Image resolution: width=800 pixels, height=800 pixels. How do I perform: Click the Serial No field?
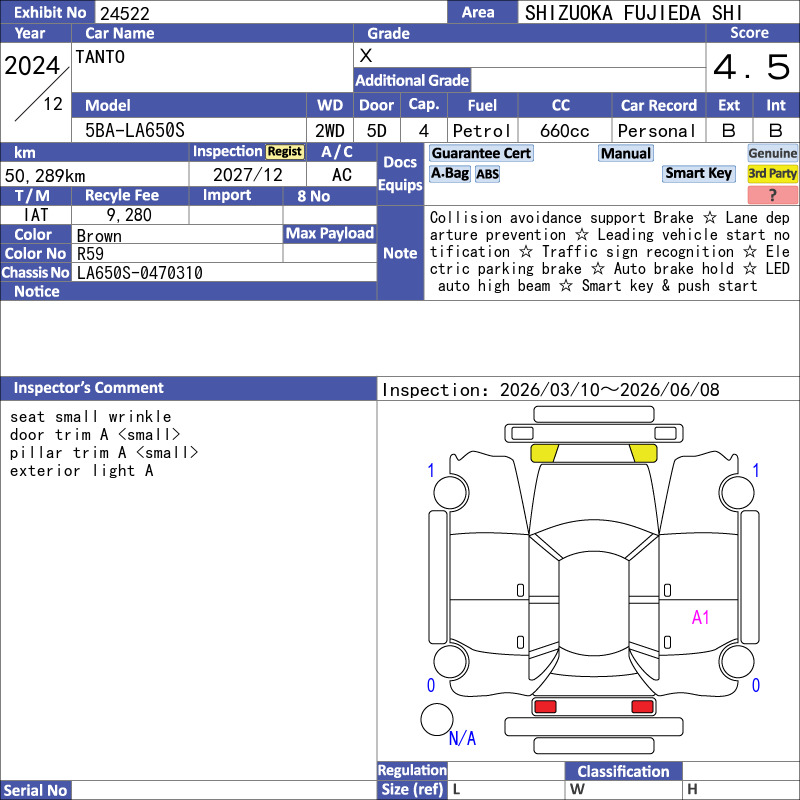pos(224,790)
